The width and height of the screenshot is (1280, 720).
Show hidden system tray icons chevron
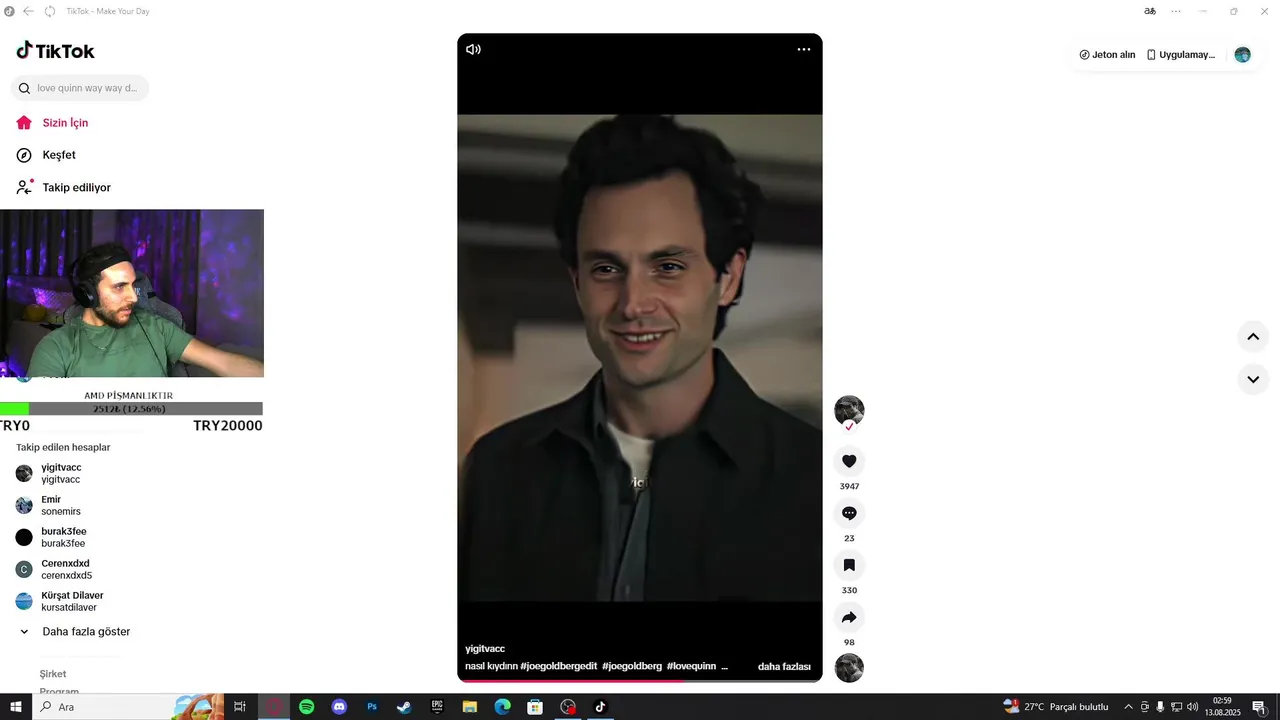(1128, 707)
